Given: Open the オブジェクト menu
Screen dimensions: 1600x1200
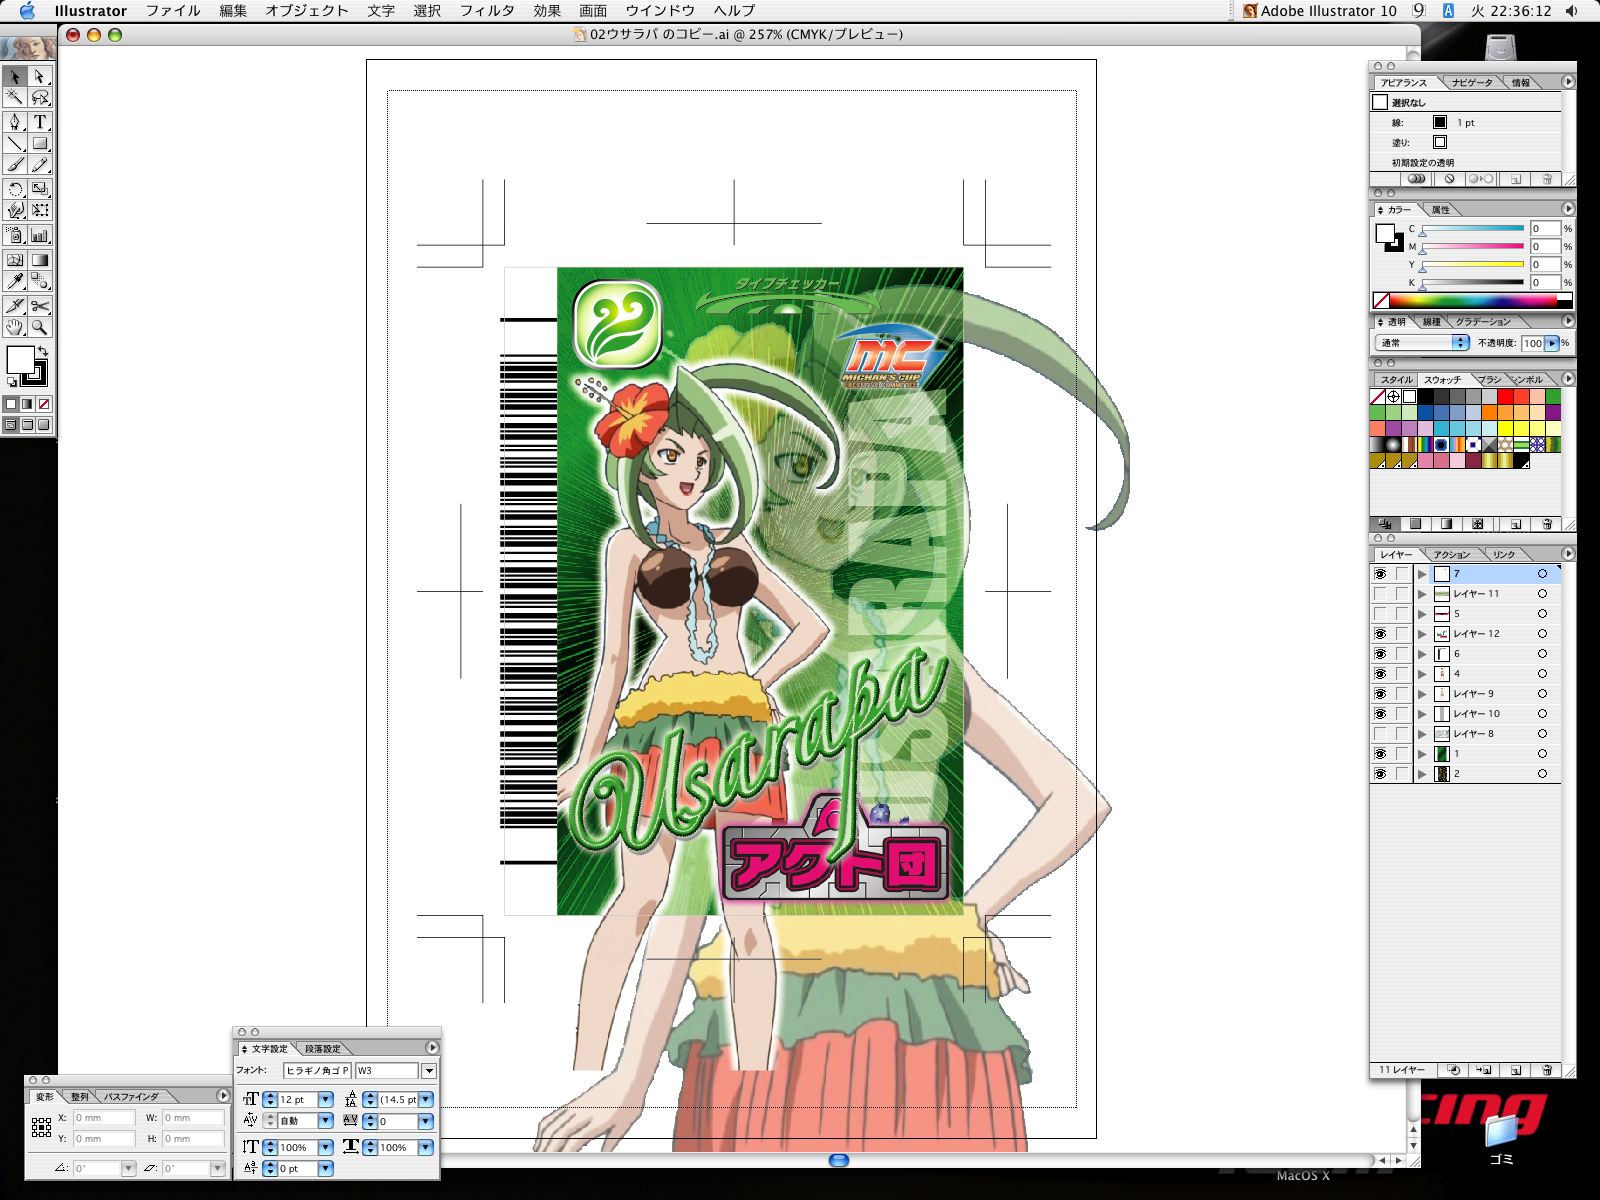Looking at the screenshot, I should tap(306, 11).
